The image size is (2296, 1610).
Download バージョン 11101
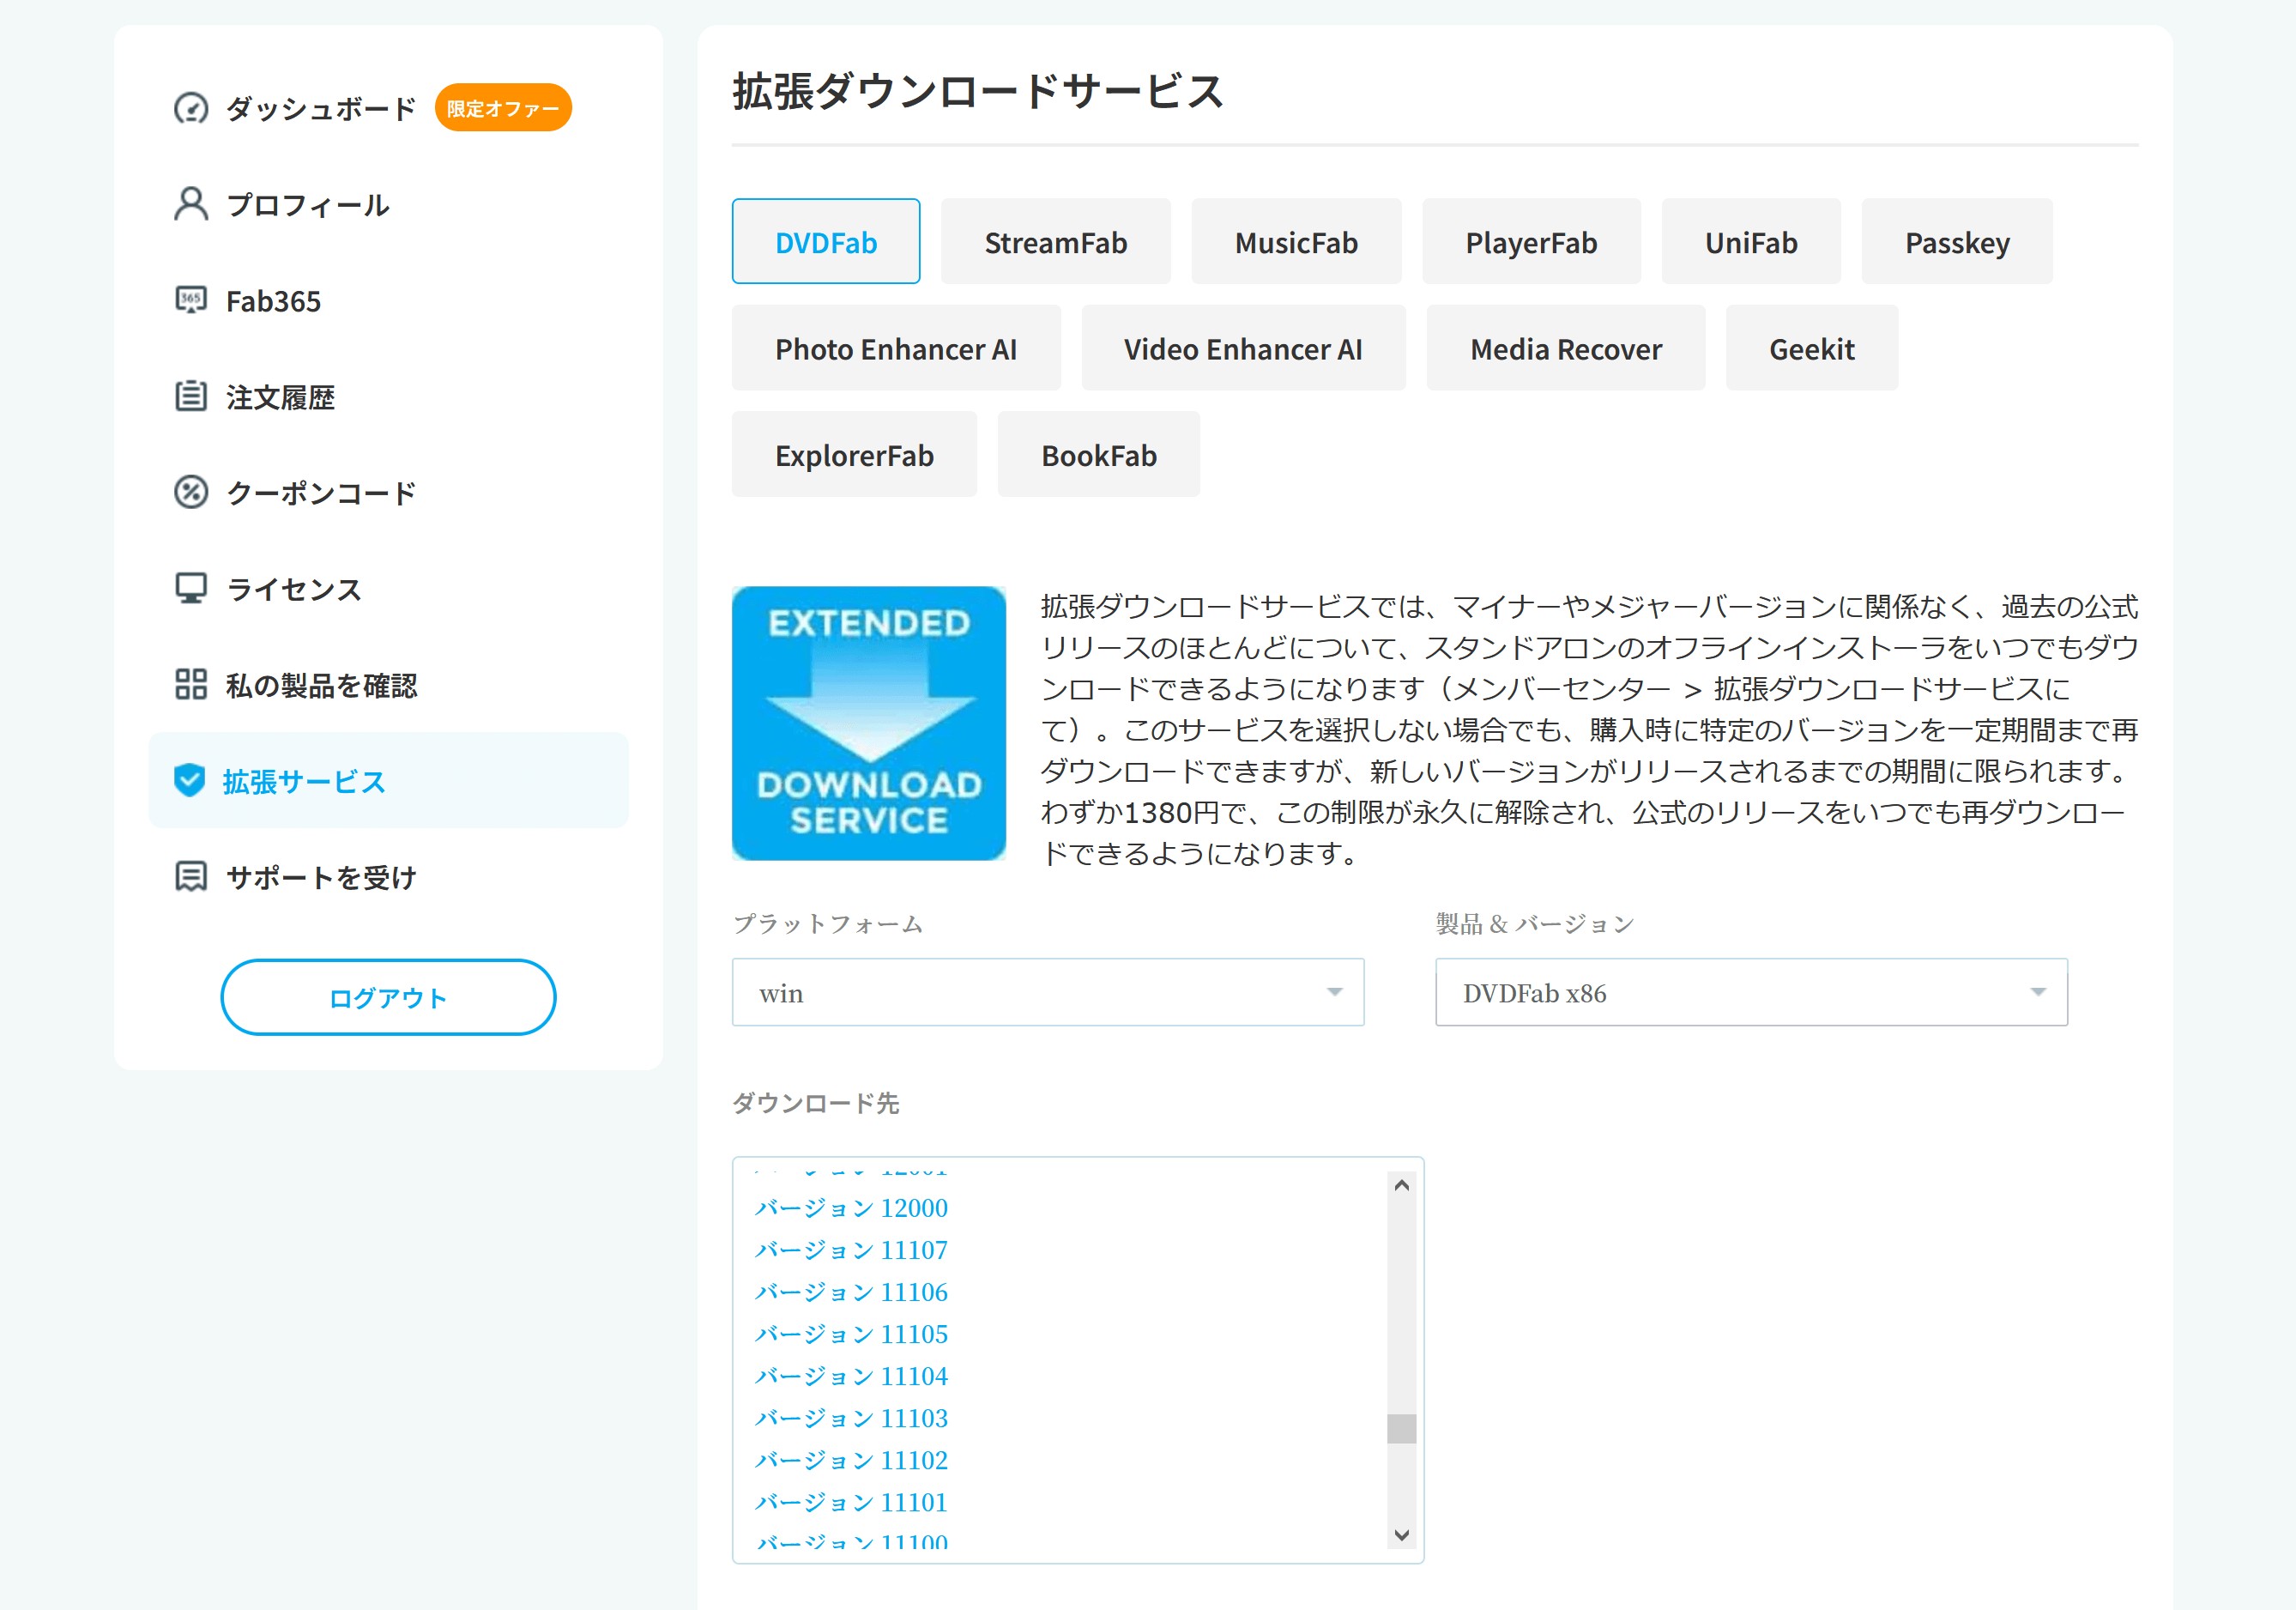[x=851, y=1502]
